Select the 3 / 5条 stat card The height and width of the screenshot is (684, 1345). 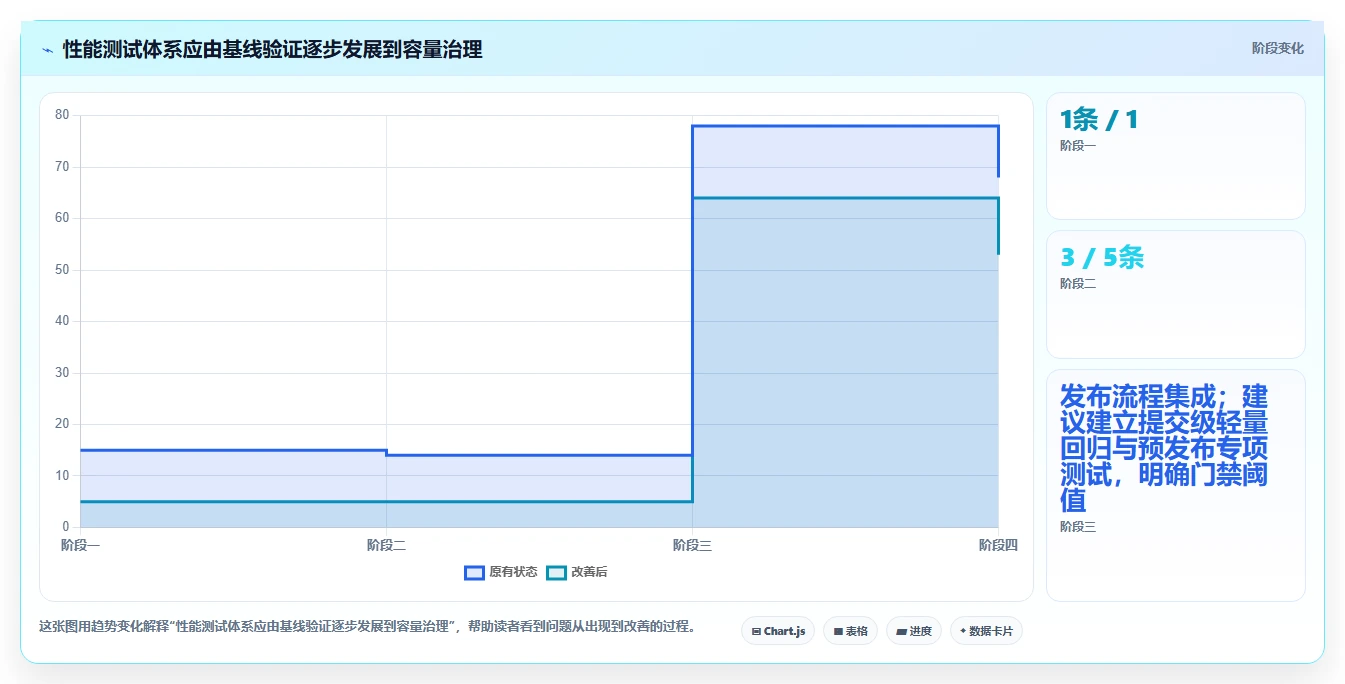(1176, 294)
